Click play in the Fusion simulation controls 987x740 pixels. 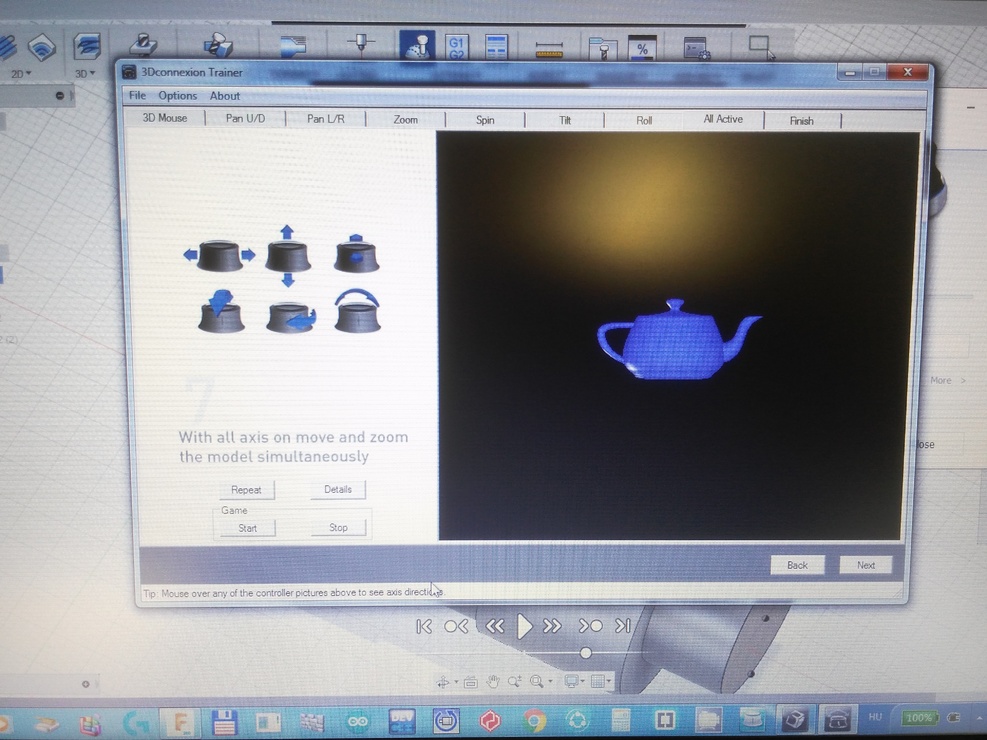(524, 626)
